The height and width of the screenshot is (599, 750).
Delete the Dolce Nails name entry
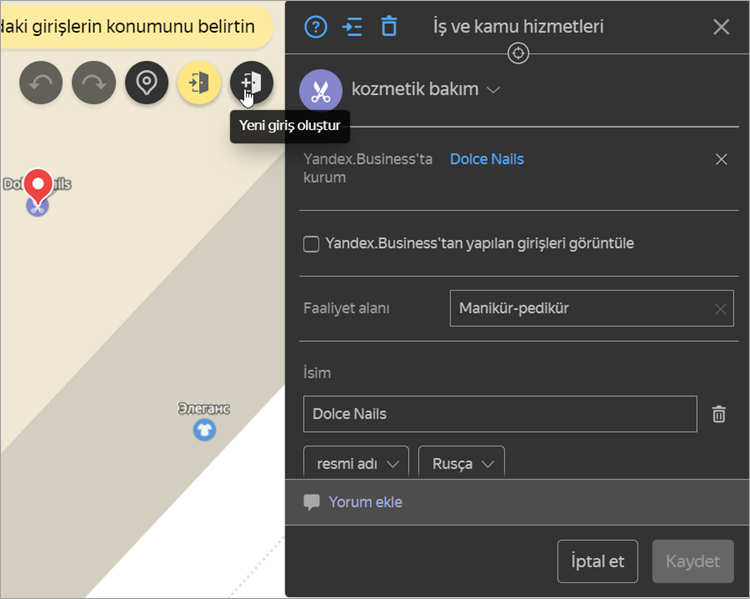click(719, 414)
